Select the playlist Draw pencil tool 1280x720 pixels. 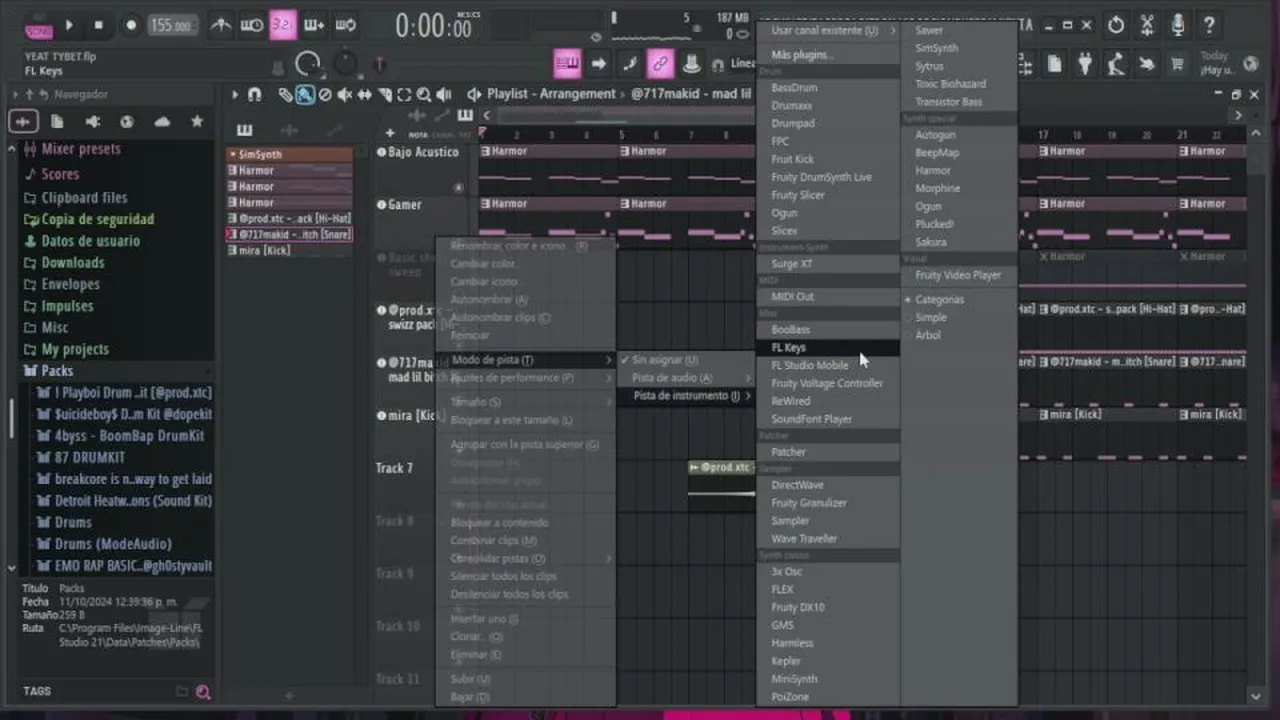tap(286, 95)
